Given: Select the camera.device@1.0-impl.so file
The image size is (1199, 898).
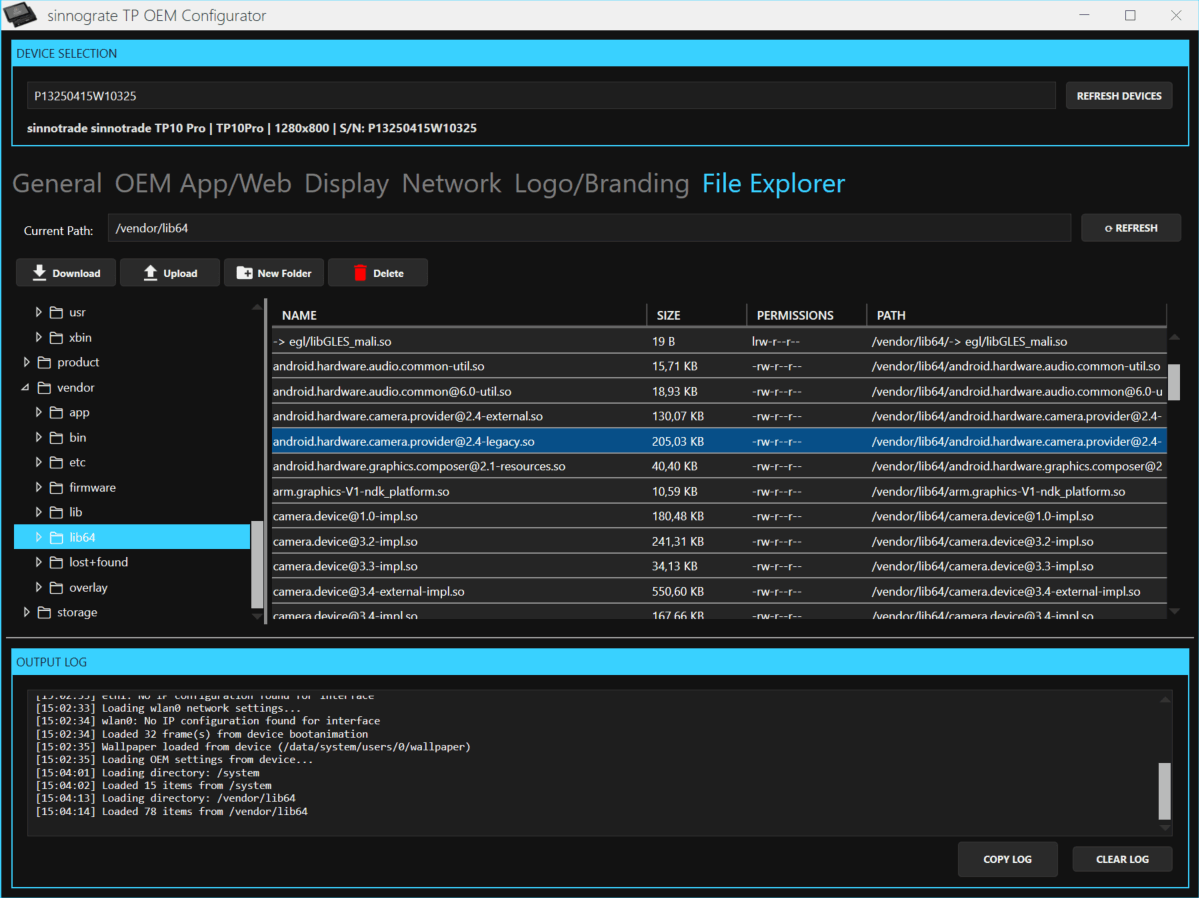Looking at the screenshot, I should pyautogui.click(x=500, y=516).
